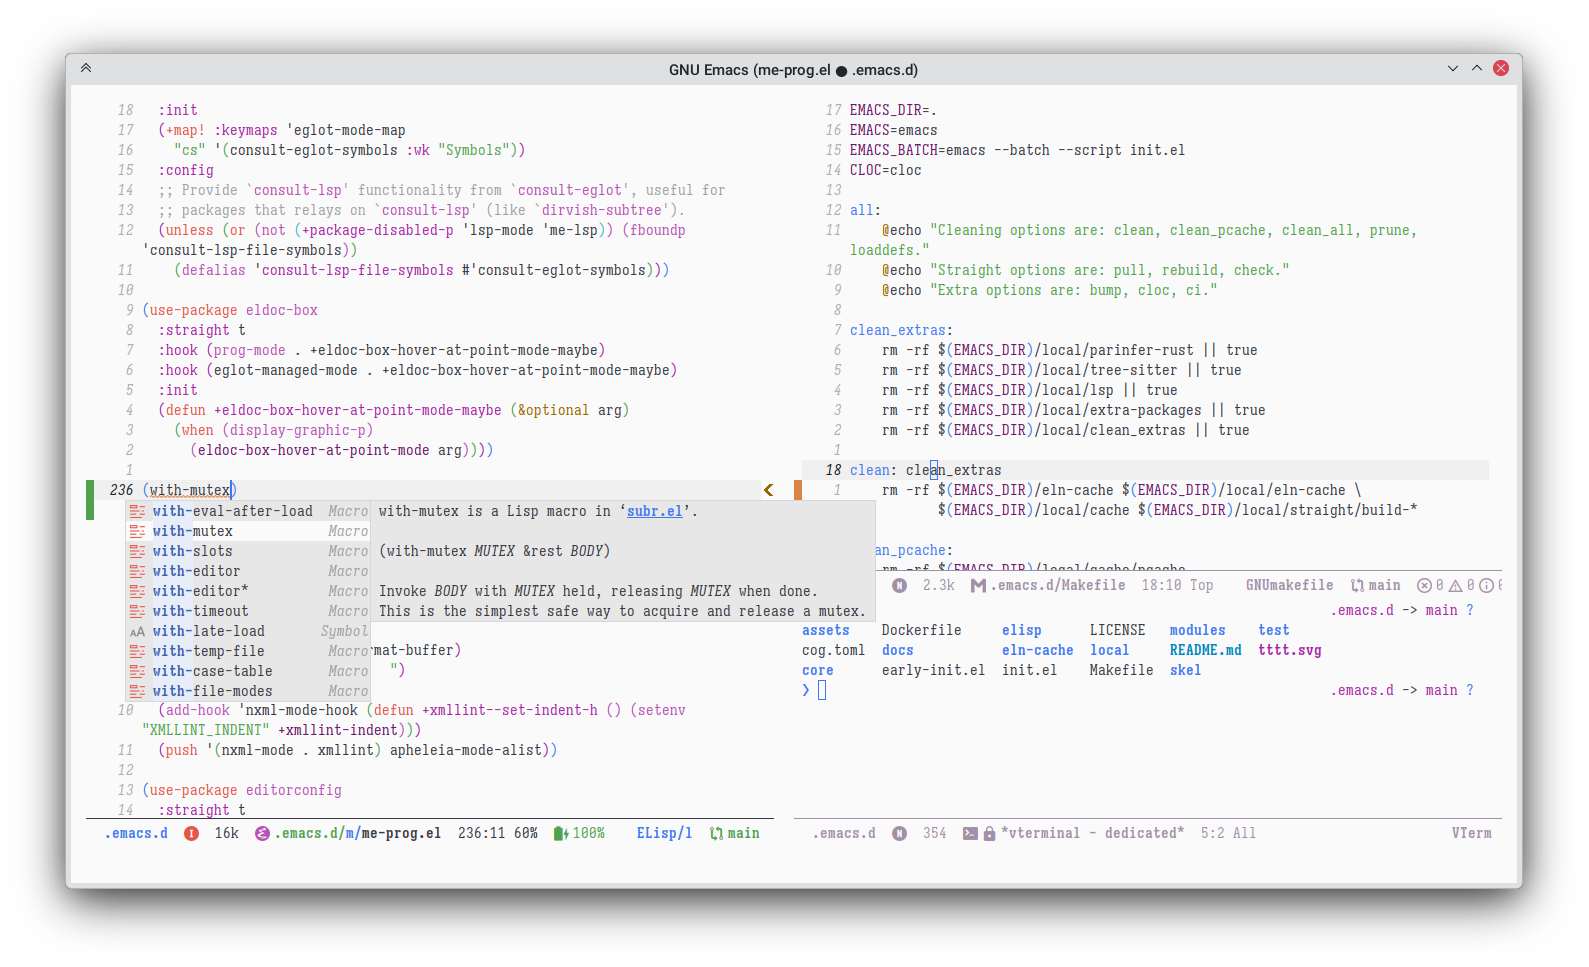The image size is (1589, 967).
Task: Click cog.toml in the terminal listing
Action: pyautogui.click(x=833, y=650)
